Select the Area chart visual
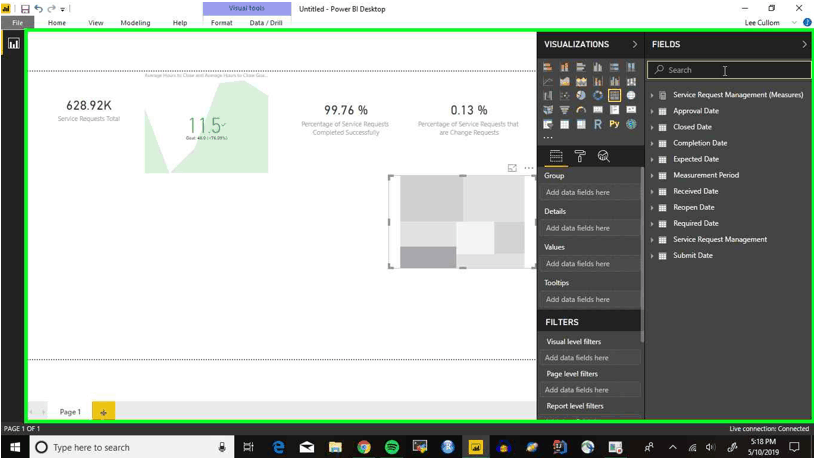816x460 pixels. pos(564,81)
